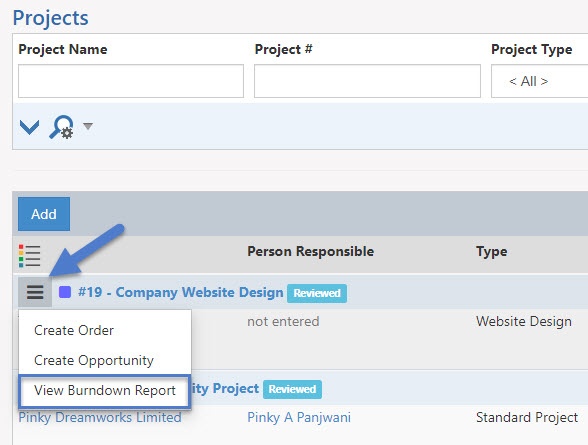
Task: Click the Standard Project type cell
Action: tap(527, 417)
